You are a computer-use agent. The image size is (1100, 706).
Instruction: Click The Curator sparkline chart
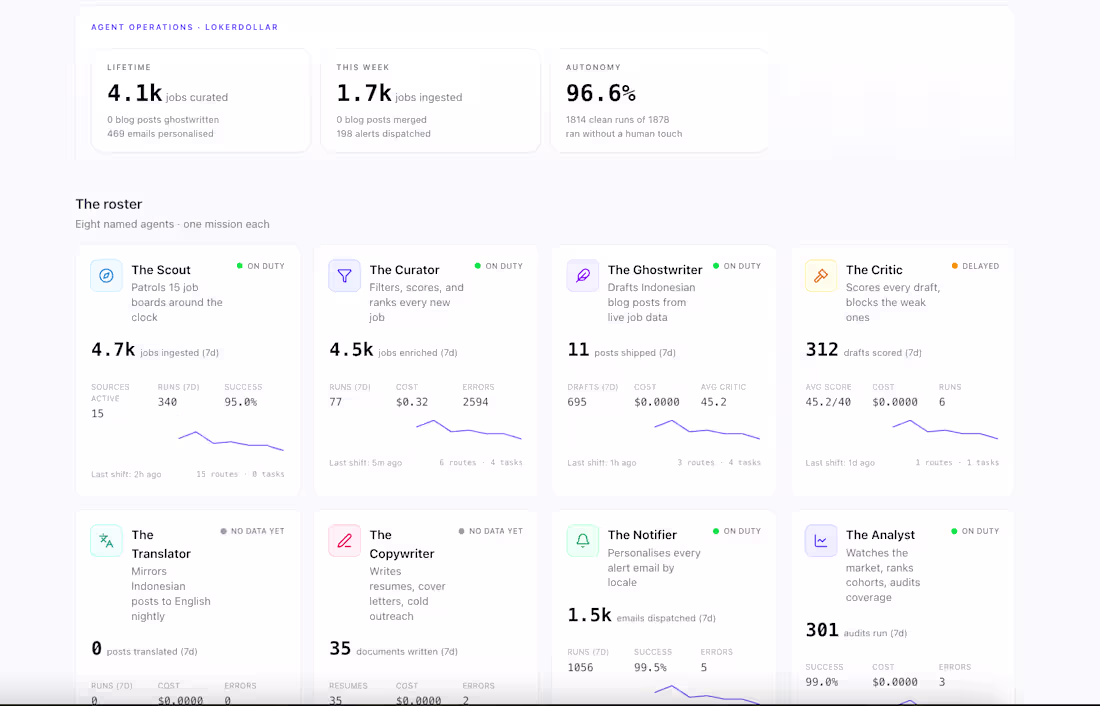(469, 429)
